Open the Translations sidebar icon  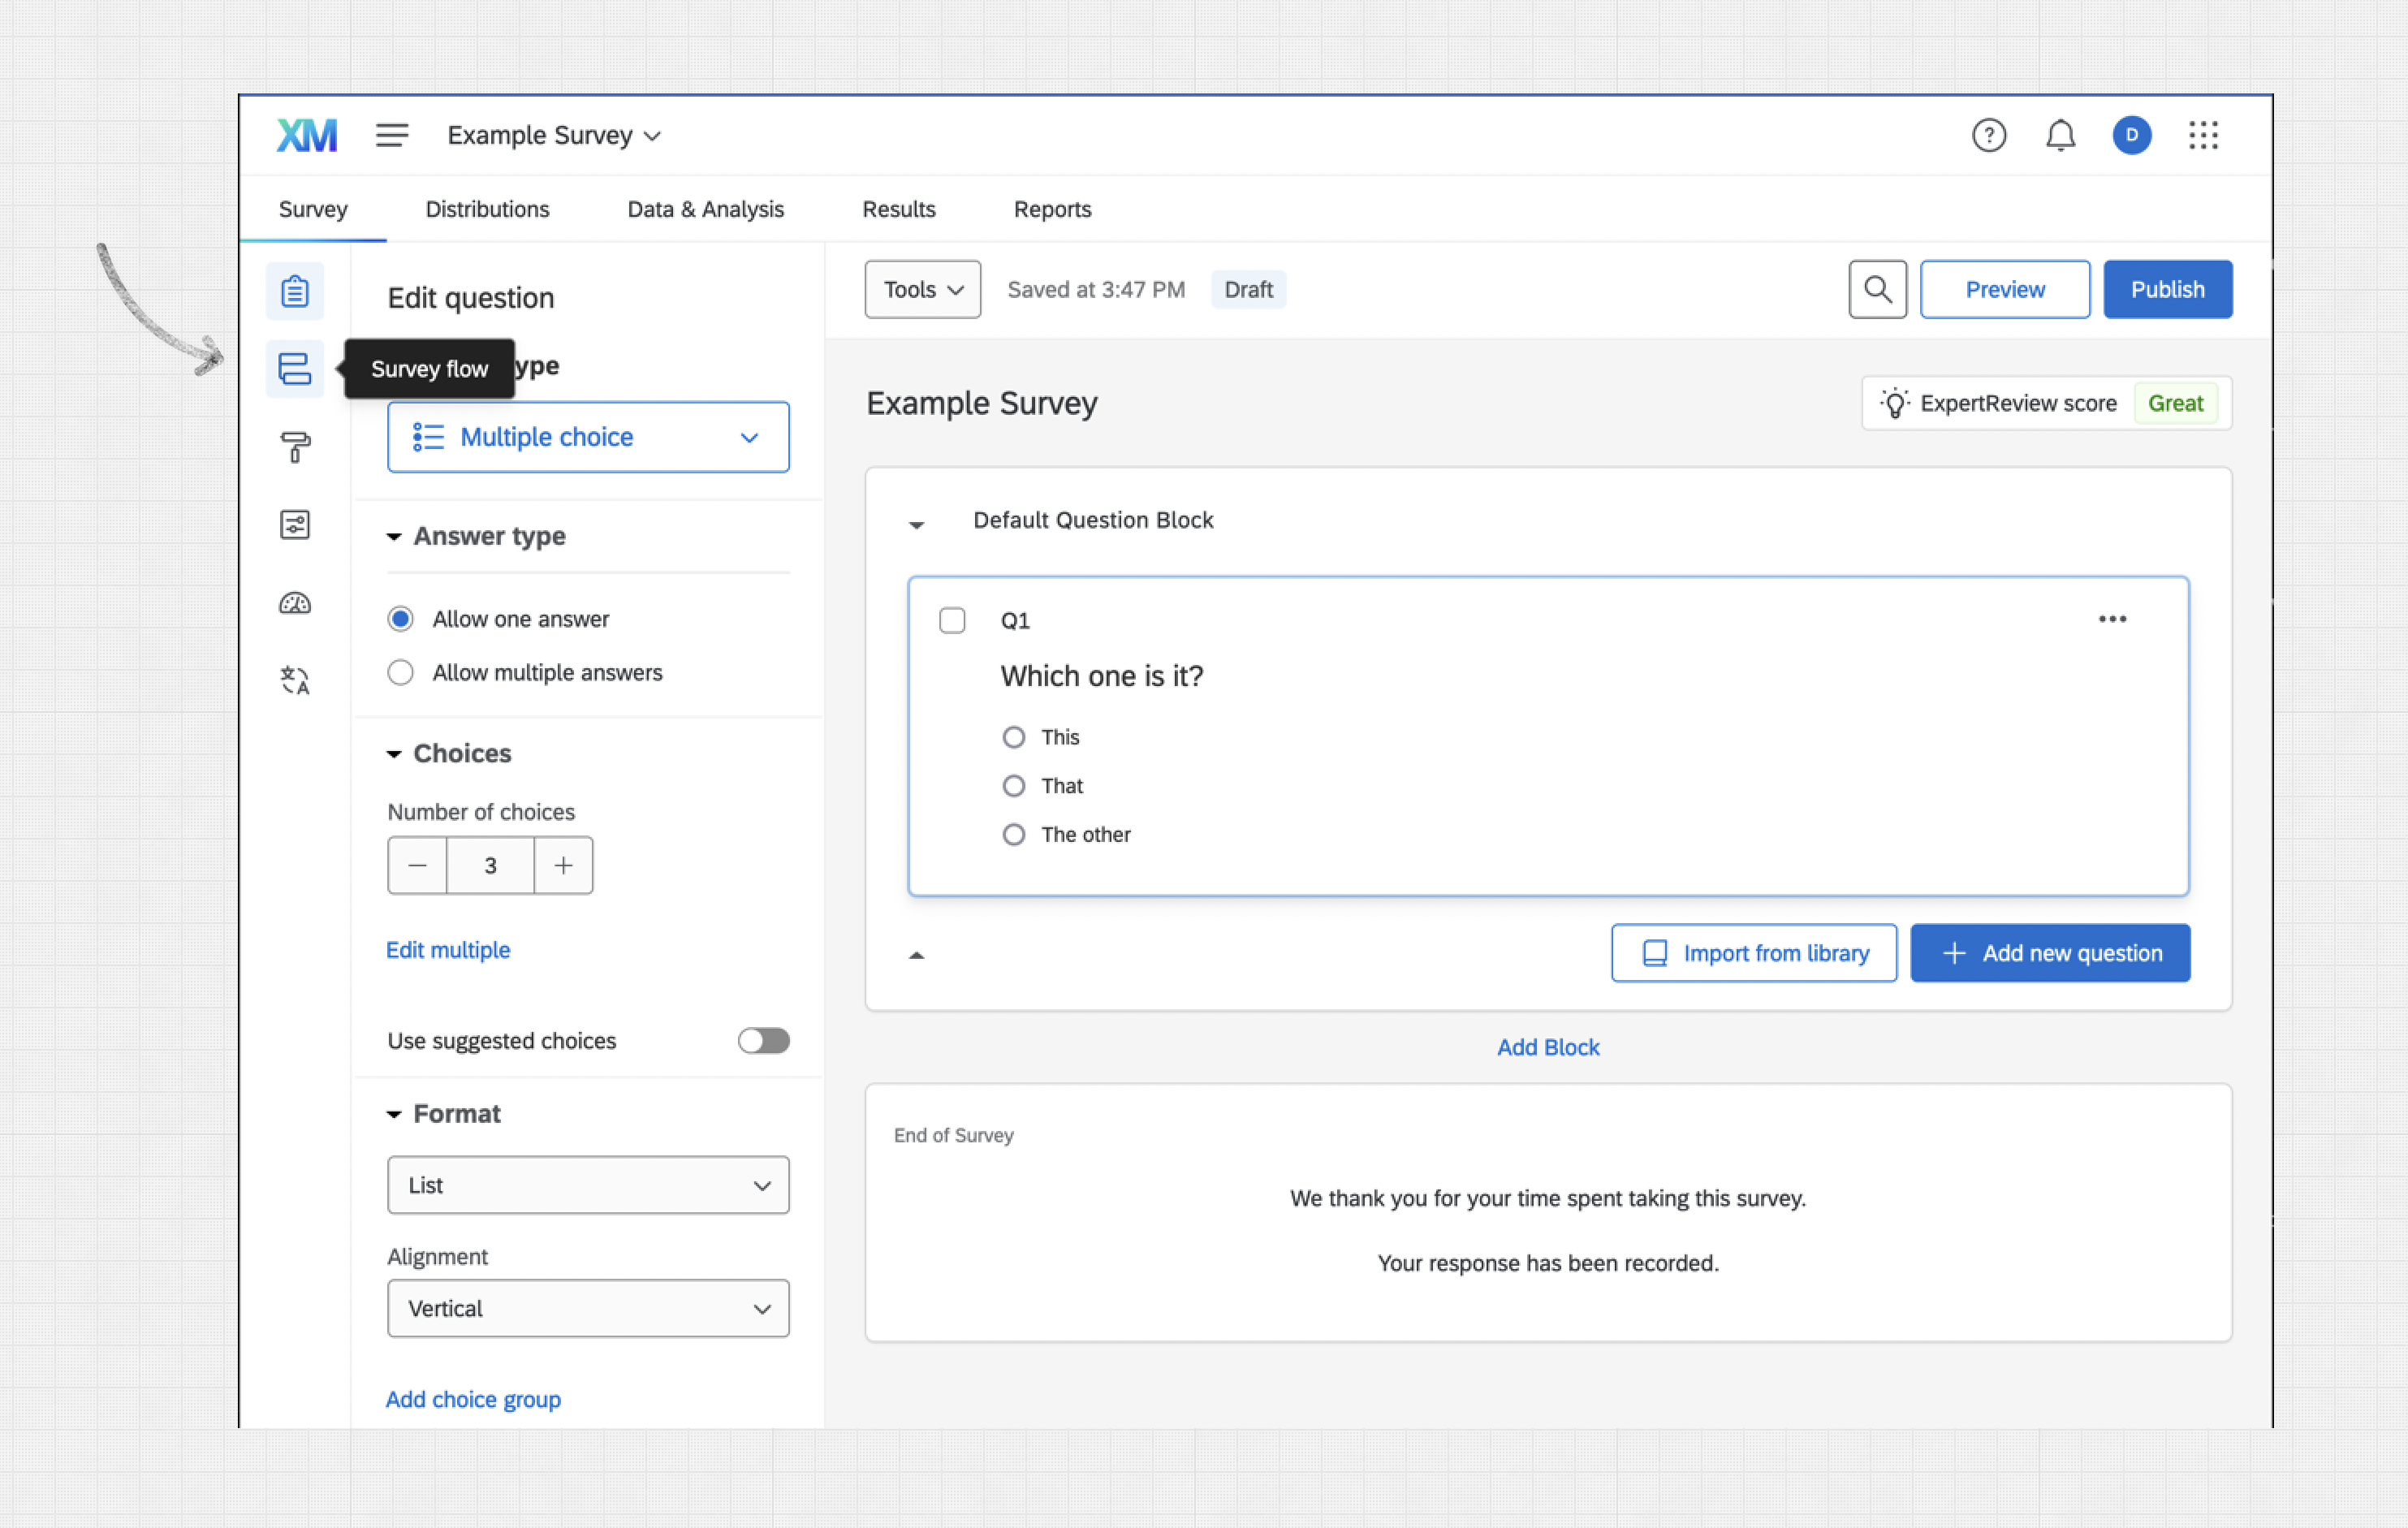294,680
